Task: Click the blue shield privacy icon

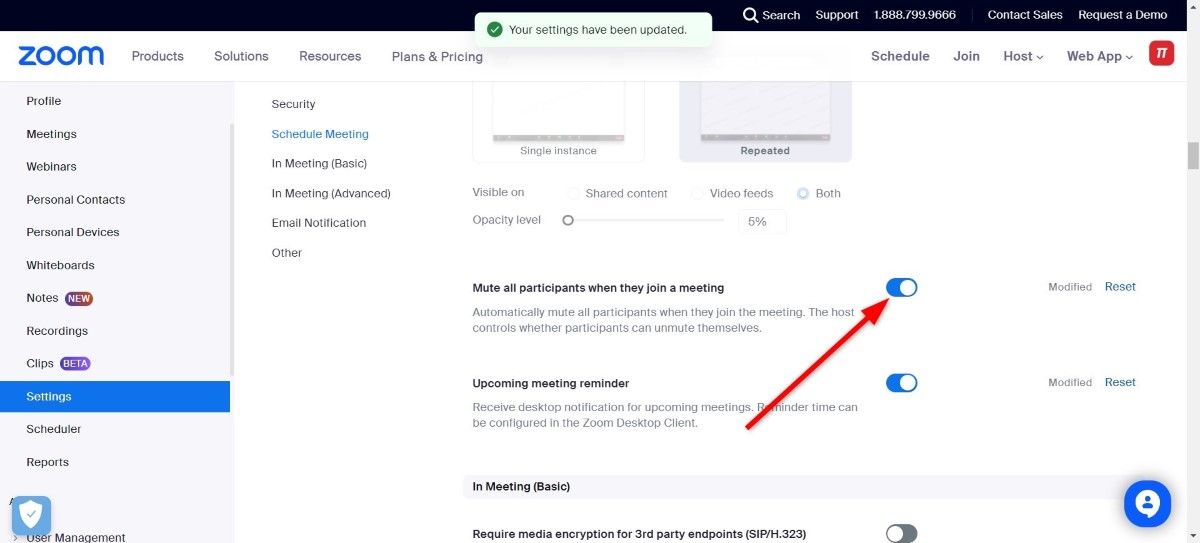Action: (31, 516)
